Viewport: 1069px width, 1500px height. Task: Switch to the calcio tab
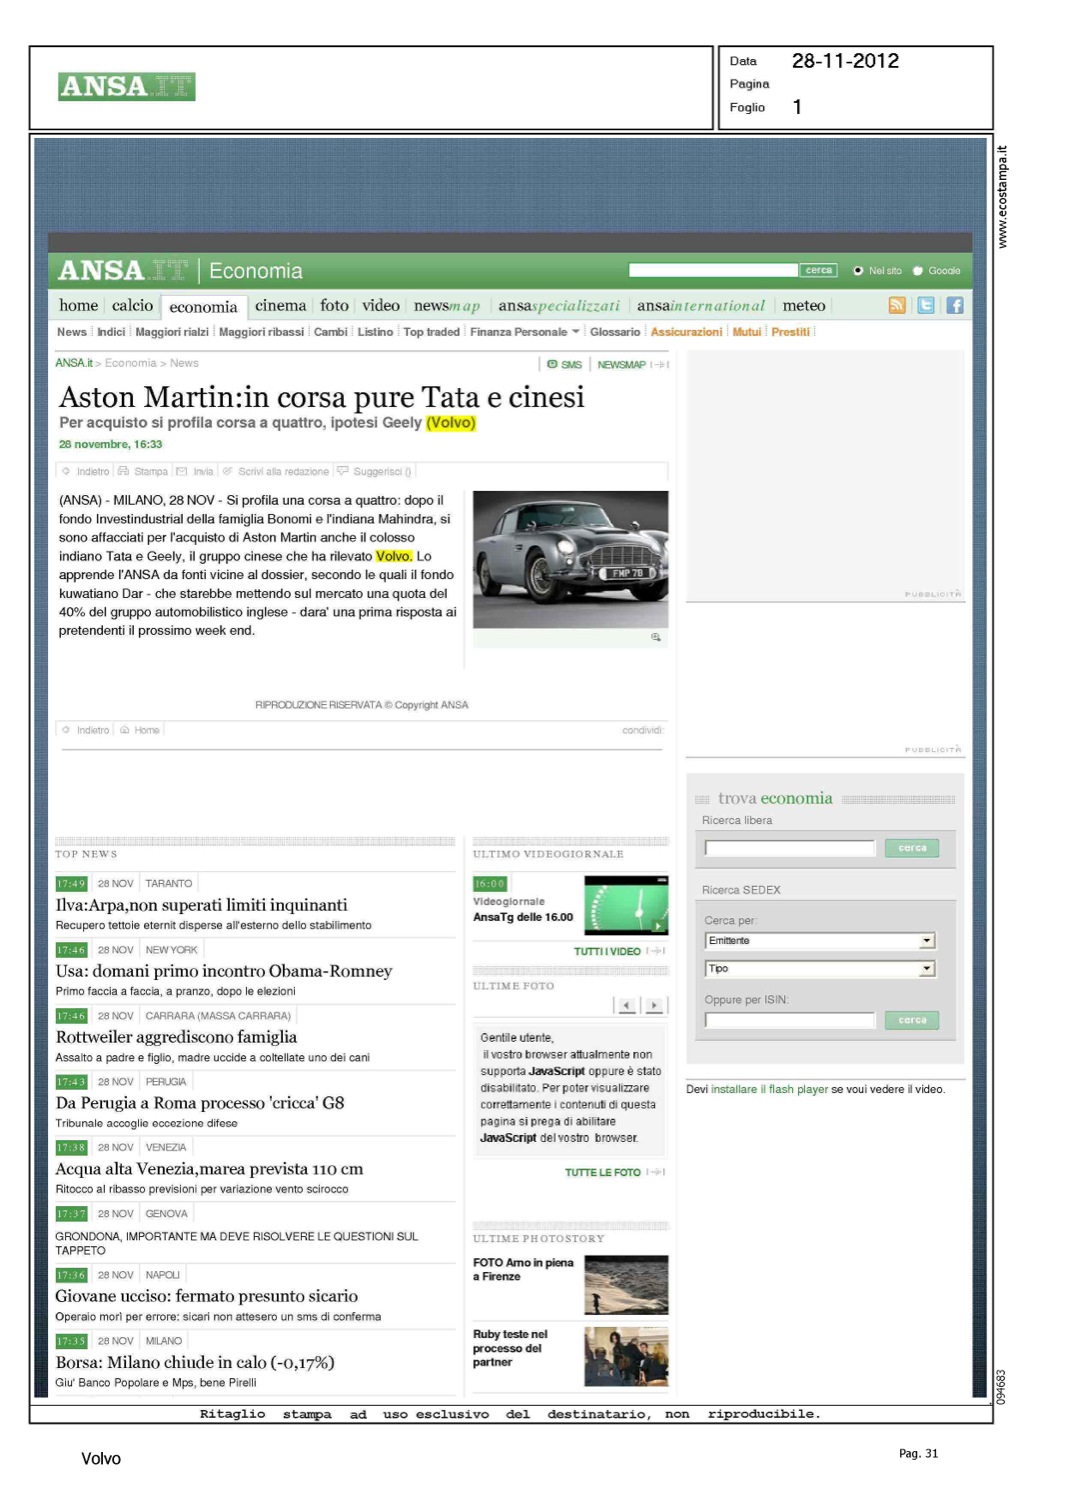point(132,306)
